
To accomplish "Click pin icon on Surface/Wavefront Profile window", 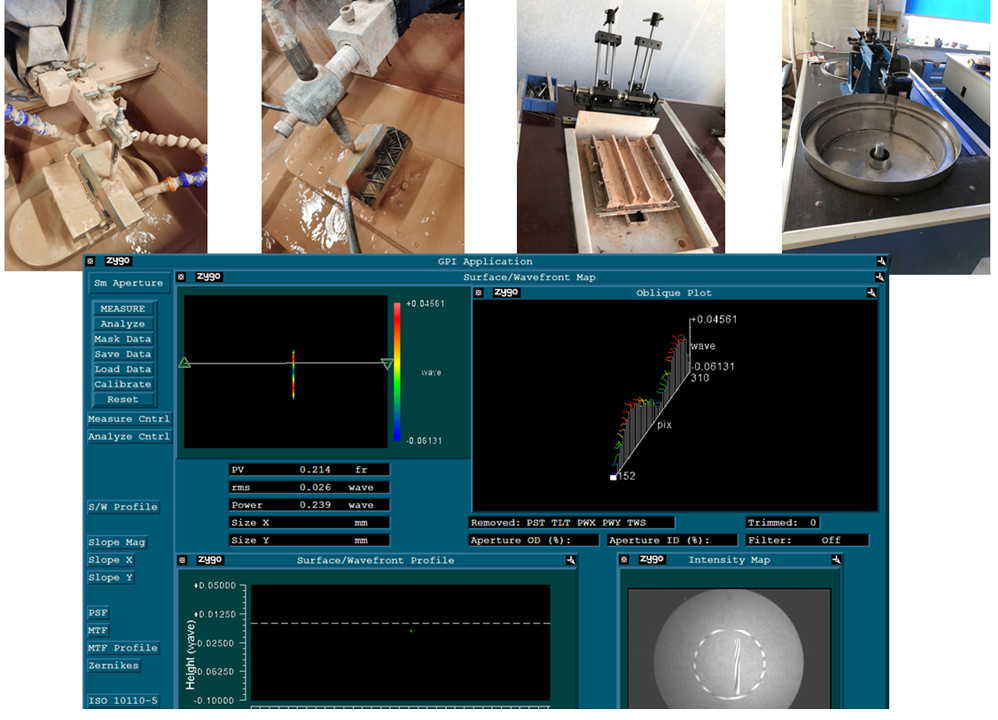I will (x=569, y=560).
